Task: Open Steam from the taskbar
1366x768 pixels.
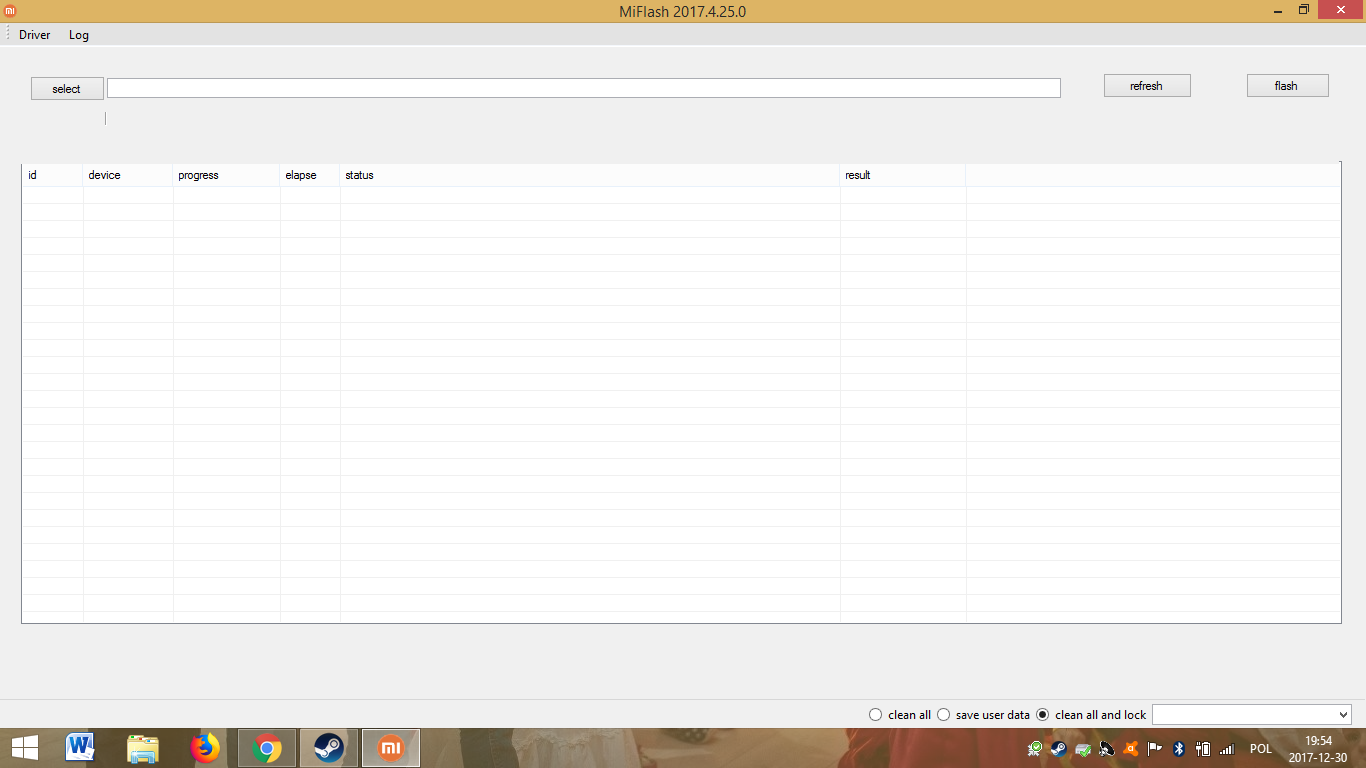Action: tap(329, 748)
